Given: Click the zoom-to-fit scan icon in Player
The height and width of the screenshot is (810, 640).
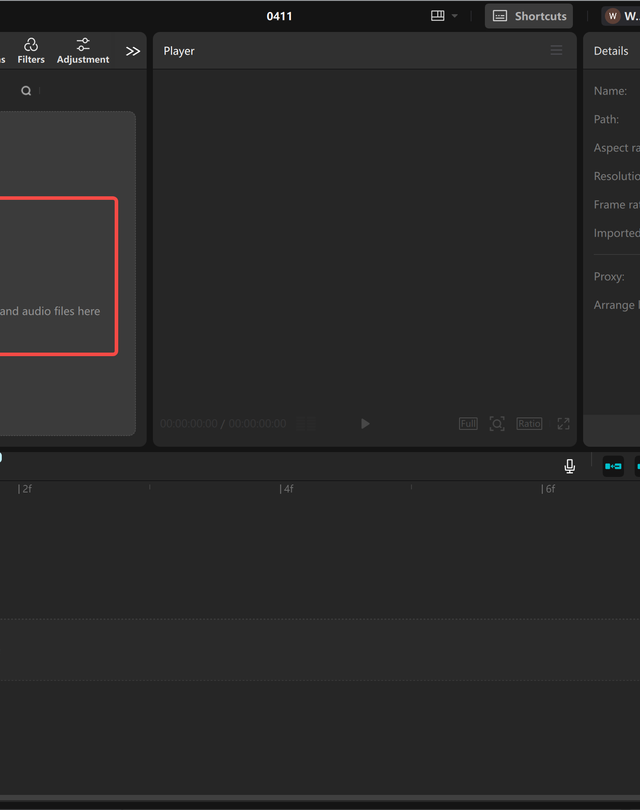Looking at the screenshot, I should 497,424.
